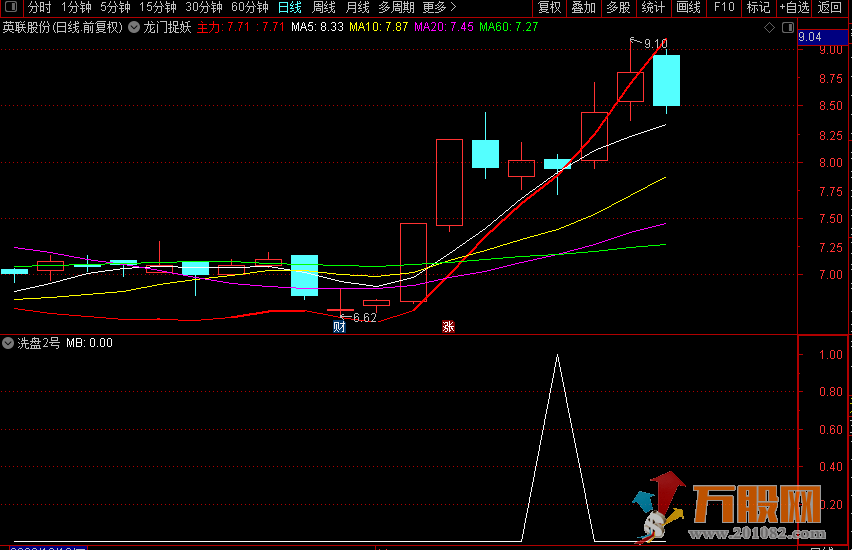Click the 标记 mark button
The image size is (852, 550).
tap(759, 7)
